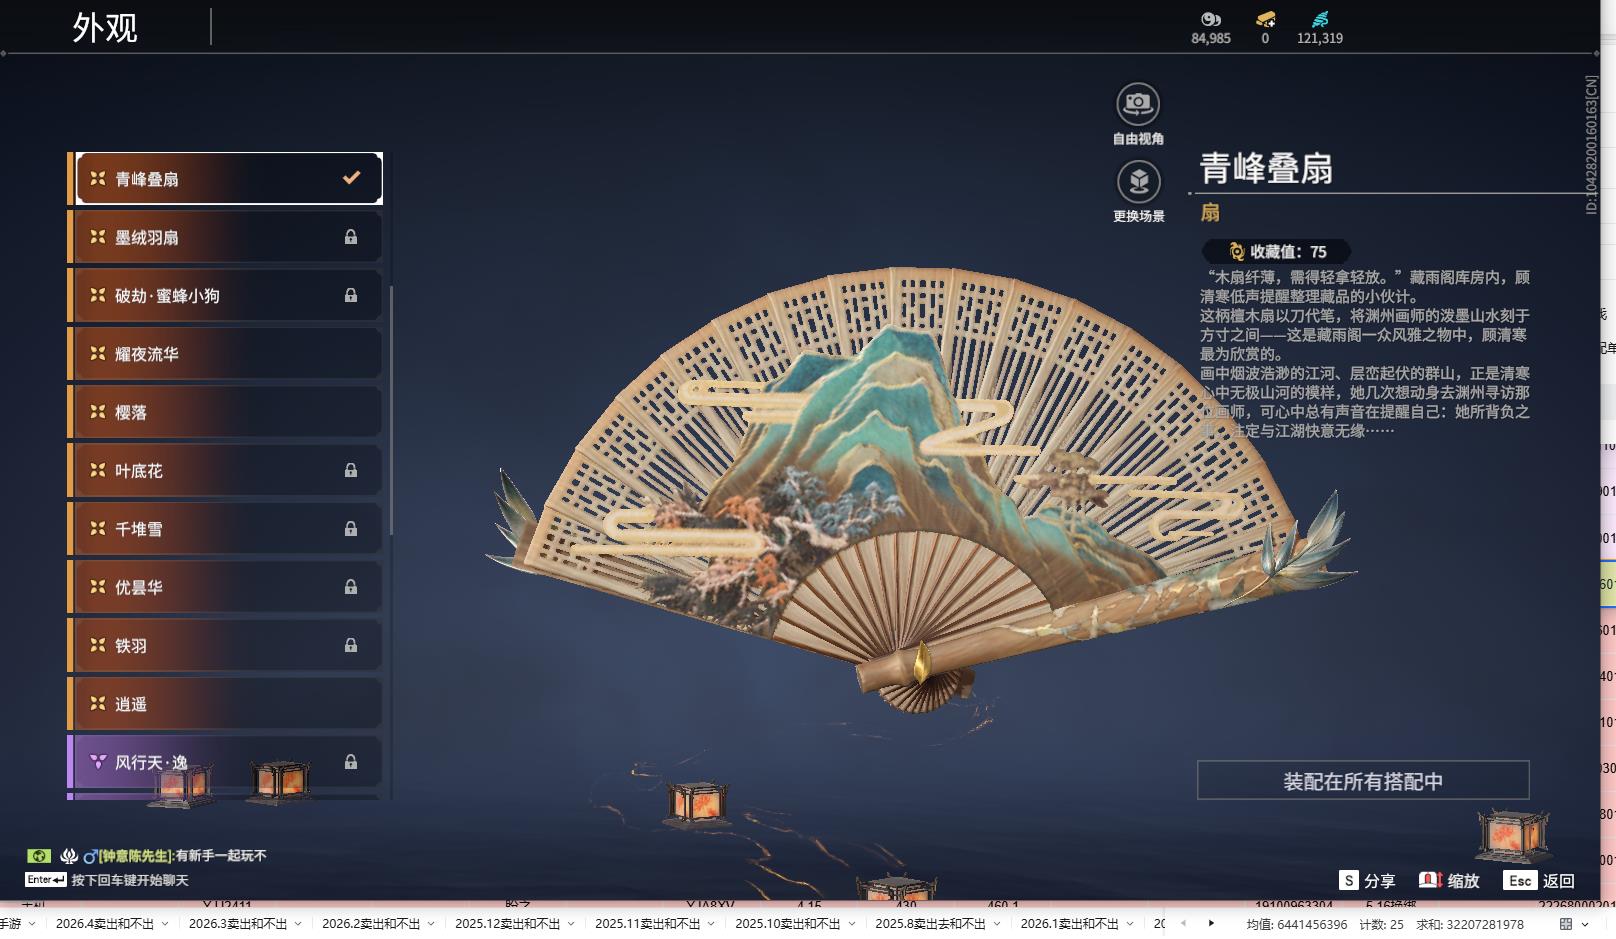Expand hidden sheets with the right arrow

[x=1211, y=925]
